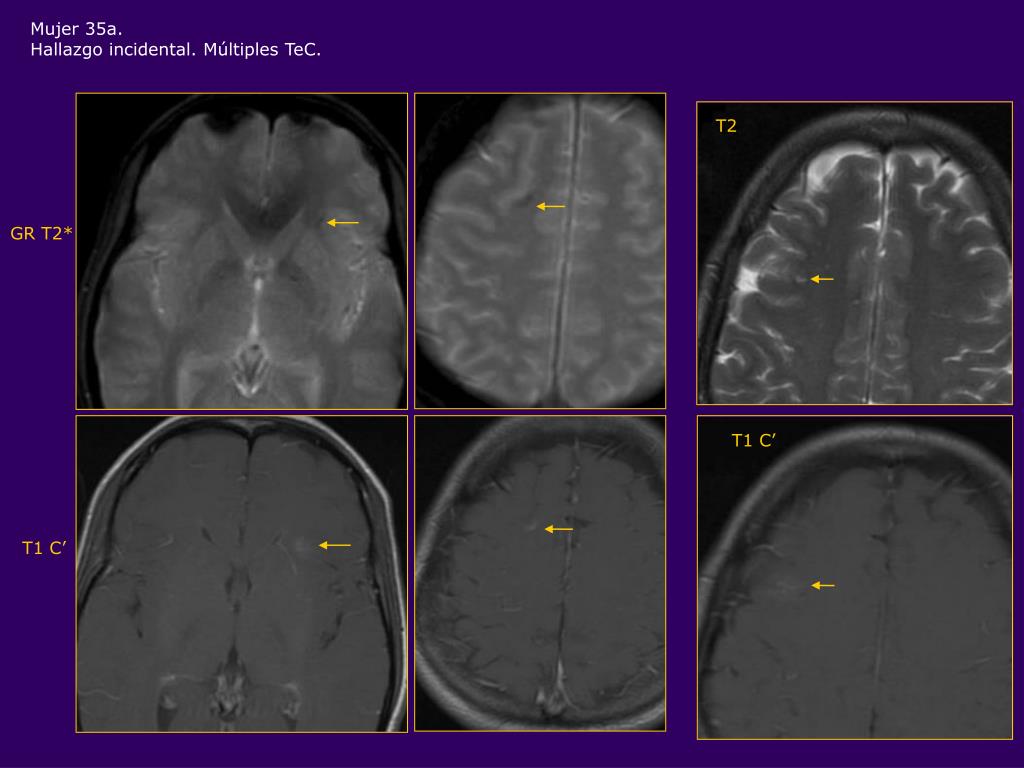Select the top-middle GR T2* convexity image

pos(540,251)
